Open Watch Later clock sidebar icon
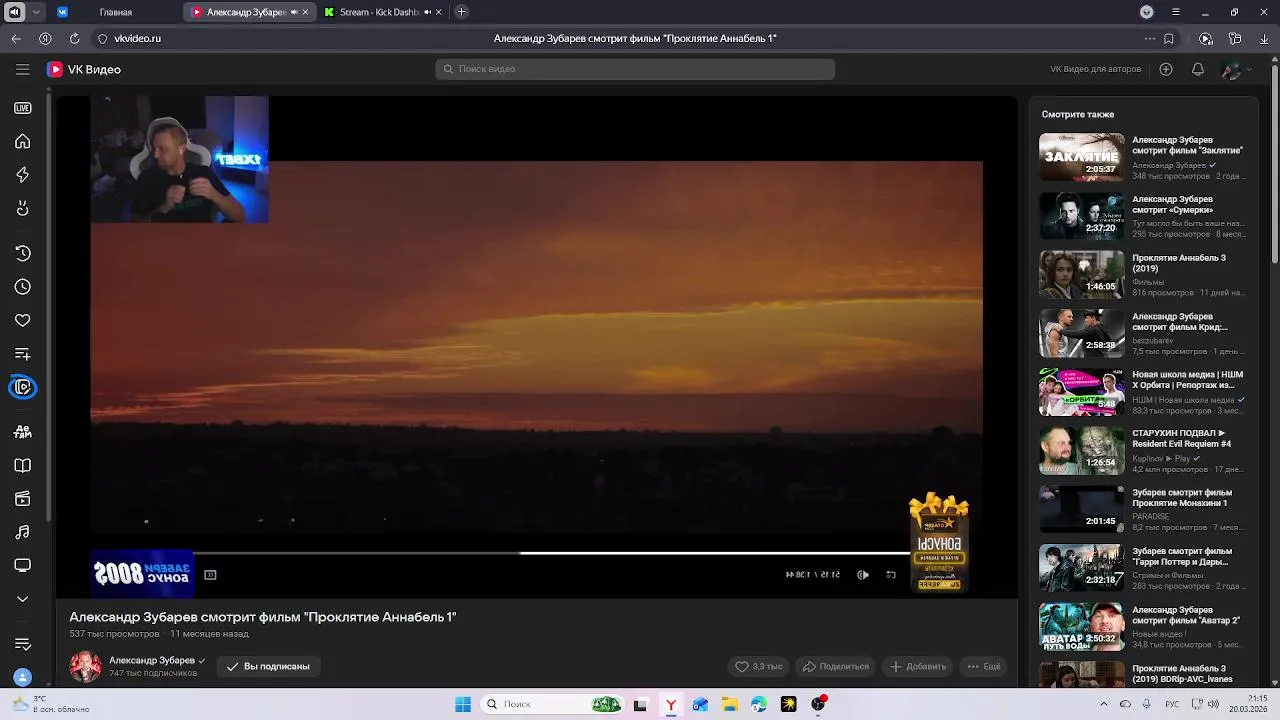Screen dimensions: 1280x720 tap(22, 287)
